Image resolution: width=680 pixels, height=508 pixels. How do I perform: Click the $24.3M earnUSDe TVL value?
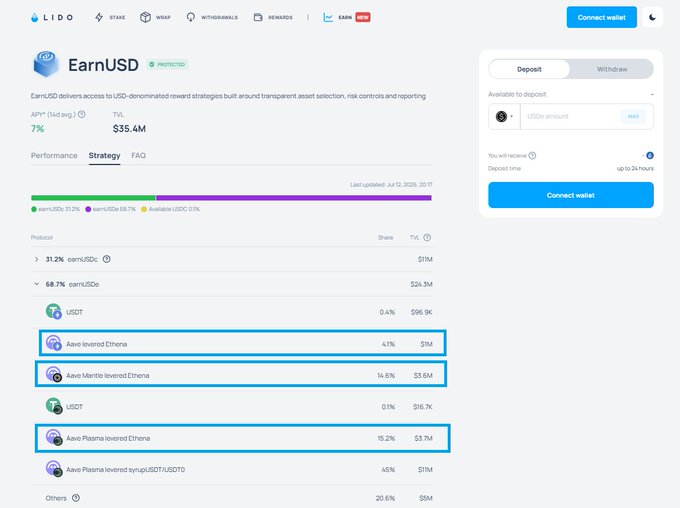[x=421, y=284]
